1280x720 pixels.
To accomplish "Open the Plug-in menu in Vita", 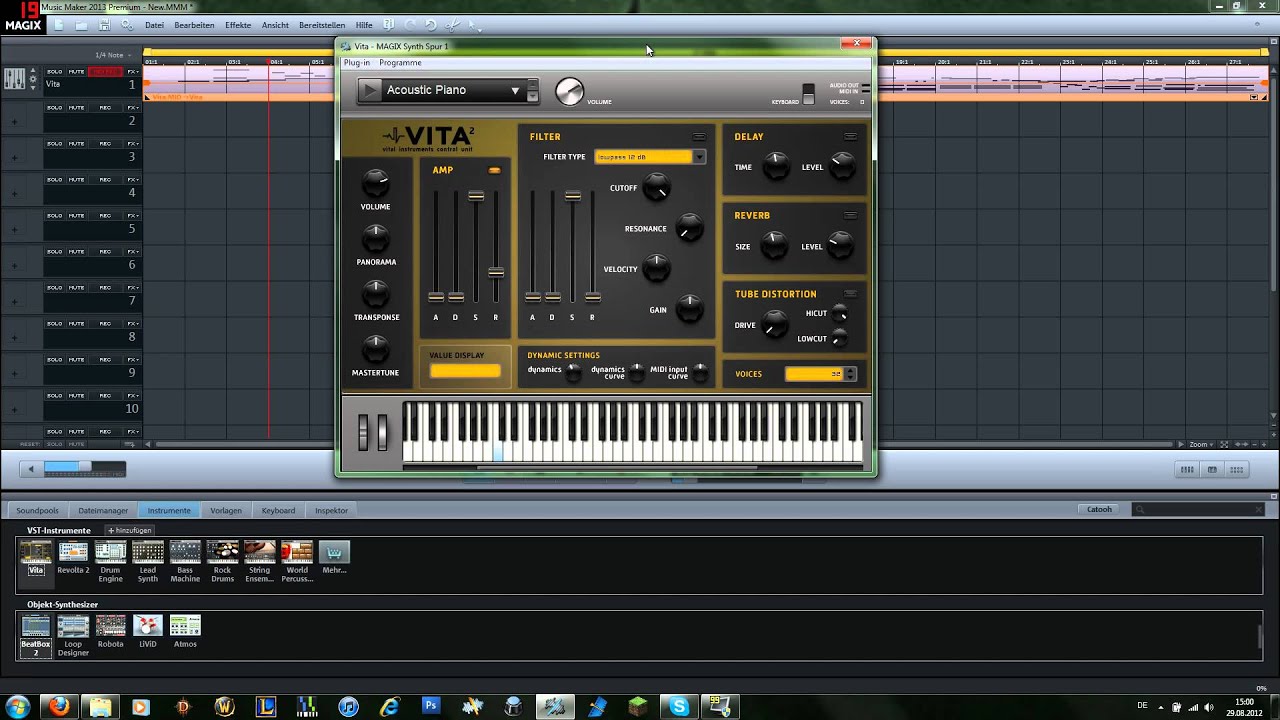I will (356, 63).
